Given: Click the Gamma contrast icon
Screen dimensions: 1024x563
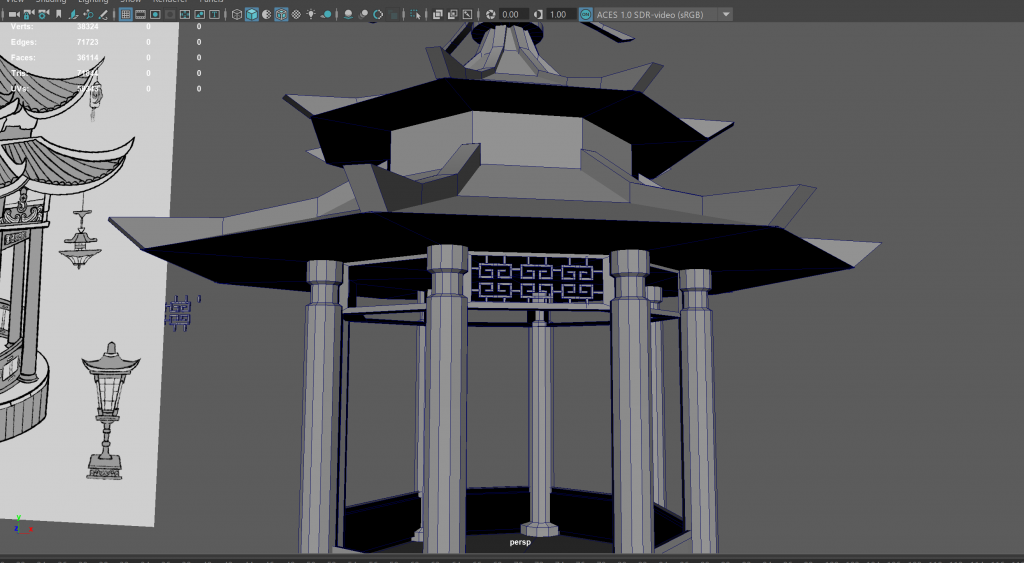Looking at the screenshot, I should (538, 14).
